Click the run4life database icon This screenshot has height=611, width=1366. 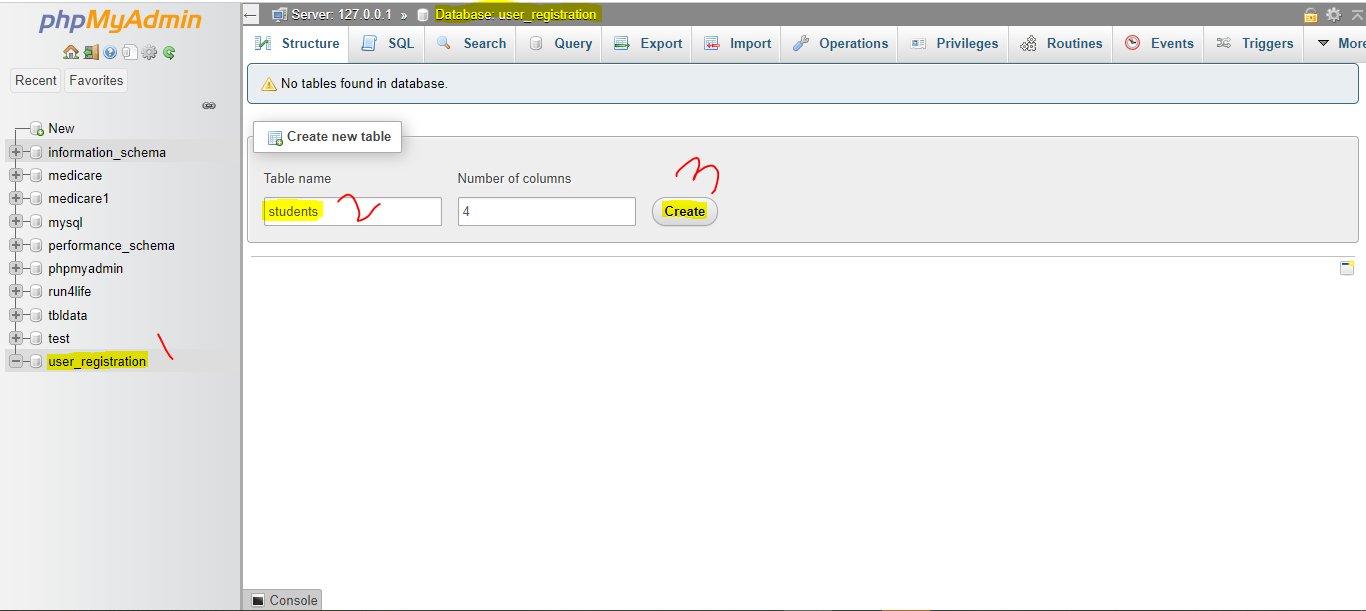[36, 292]
